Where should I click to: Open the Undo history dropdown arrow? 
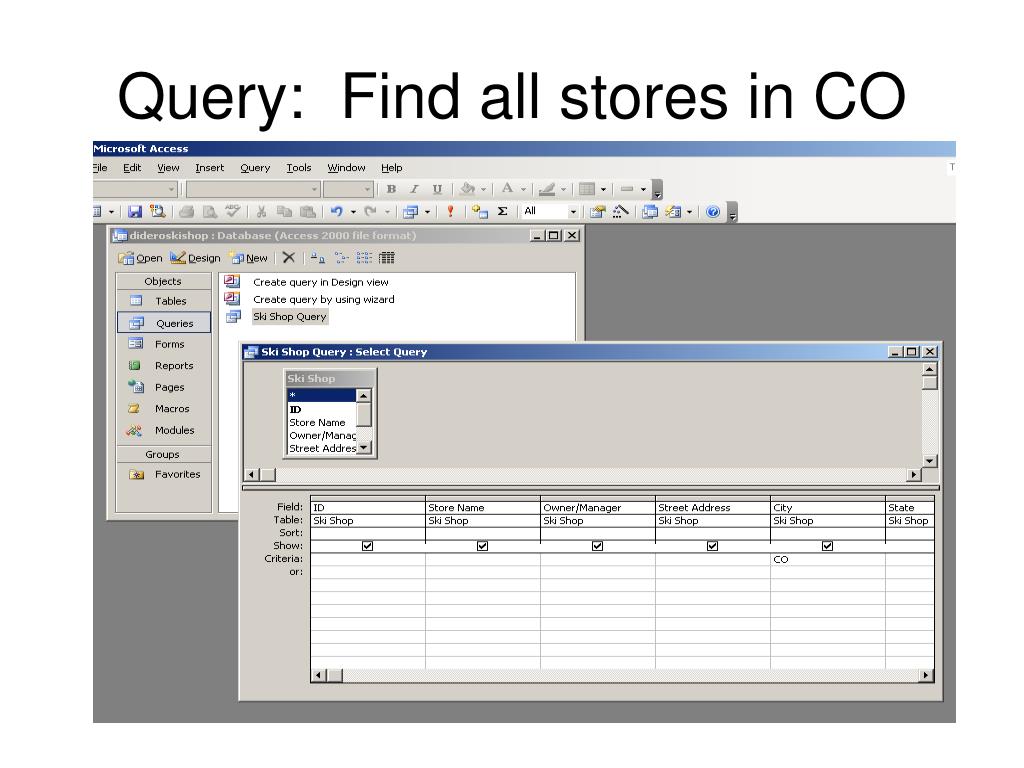(x=353, y=212)
